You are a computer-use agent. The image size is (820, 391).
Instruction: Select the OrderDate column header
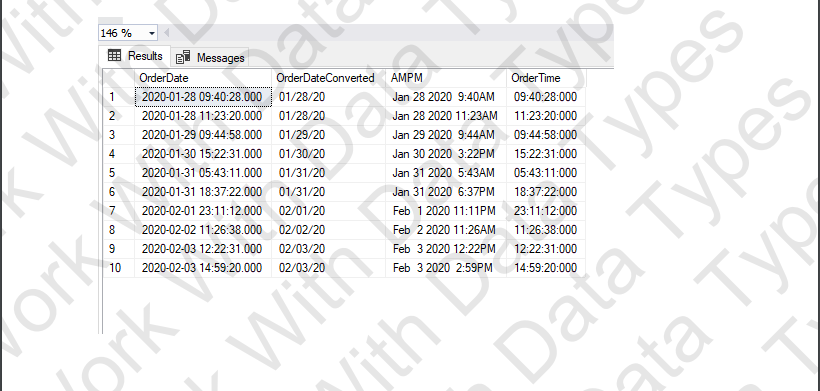pyautogui.click(x=203, y=78)
